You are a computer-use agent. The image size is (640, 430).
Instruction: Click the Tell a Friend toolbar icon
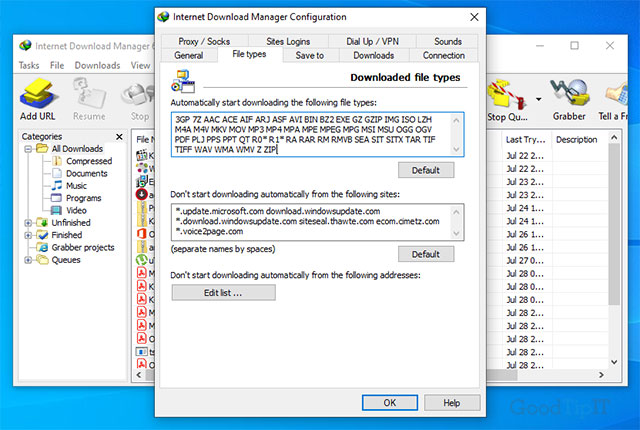pos(614,99)
